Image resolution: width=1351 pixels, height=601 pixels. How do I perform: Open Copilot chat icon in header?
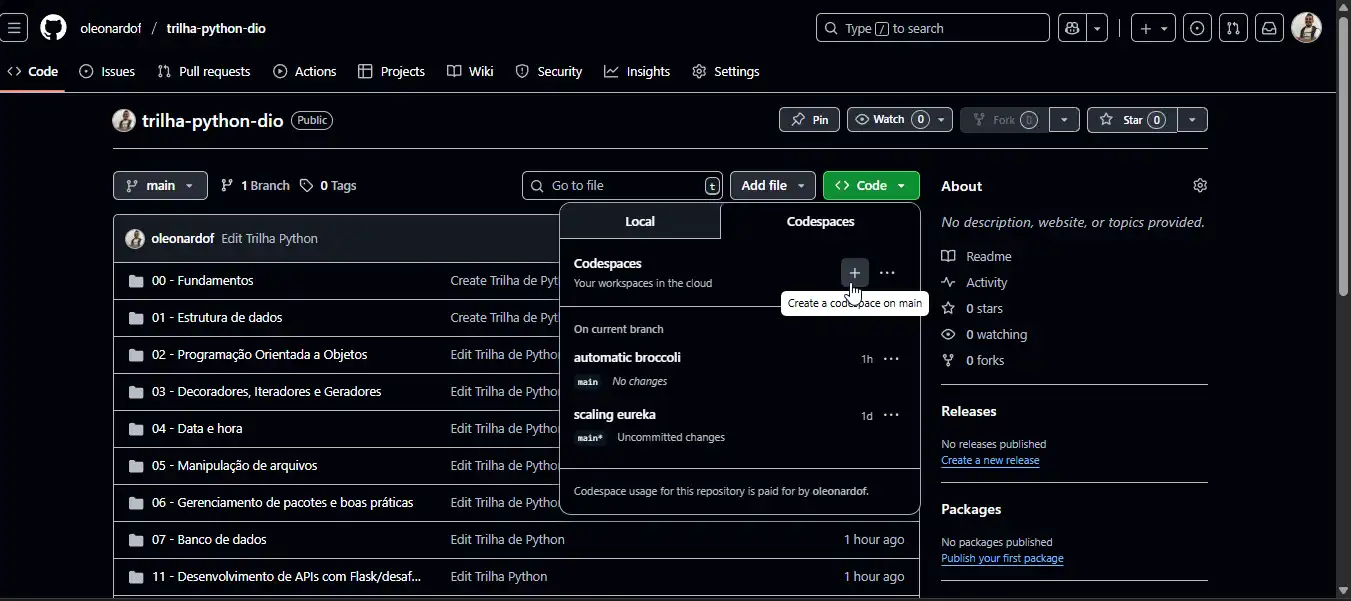(x=1073, y=28)
